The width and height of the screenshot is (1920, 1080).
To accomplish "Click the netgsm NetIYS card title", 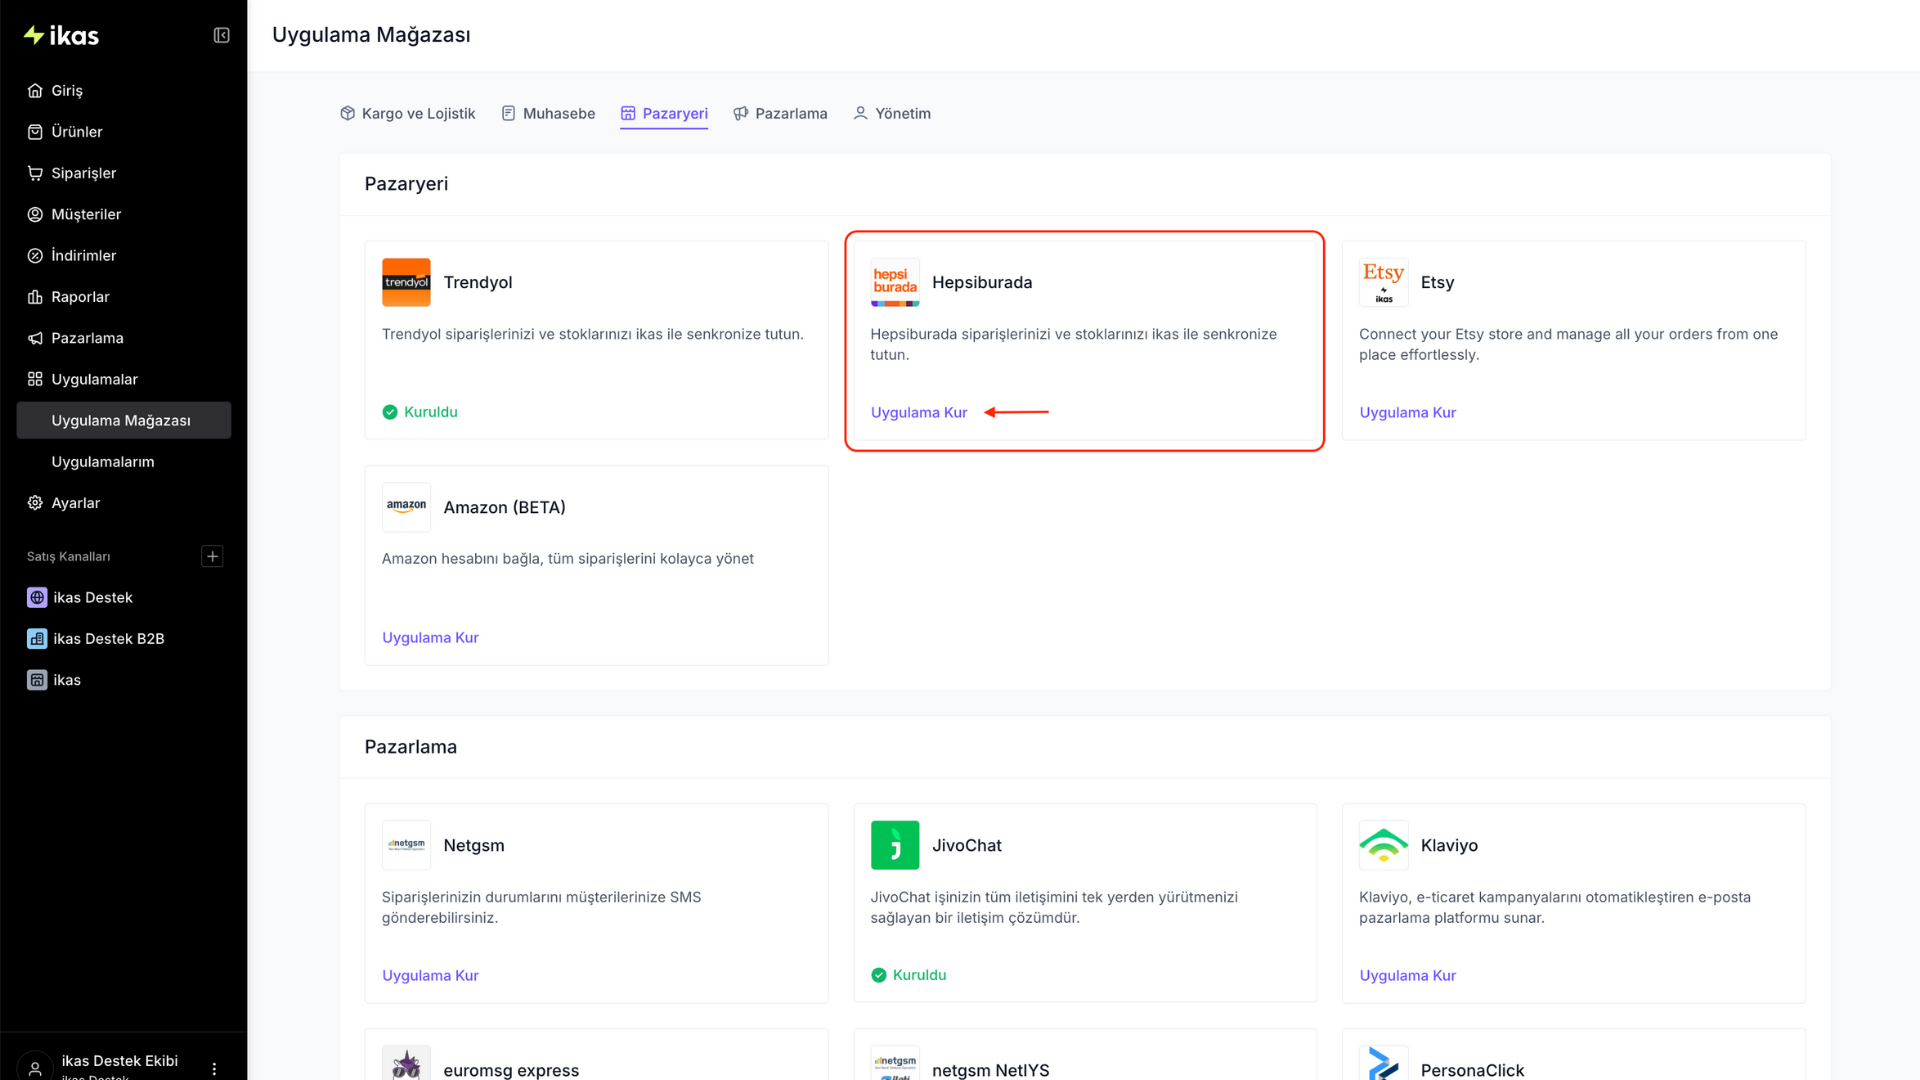I will tap(991, 1070).
